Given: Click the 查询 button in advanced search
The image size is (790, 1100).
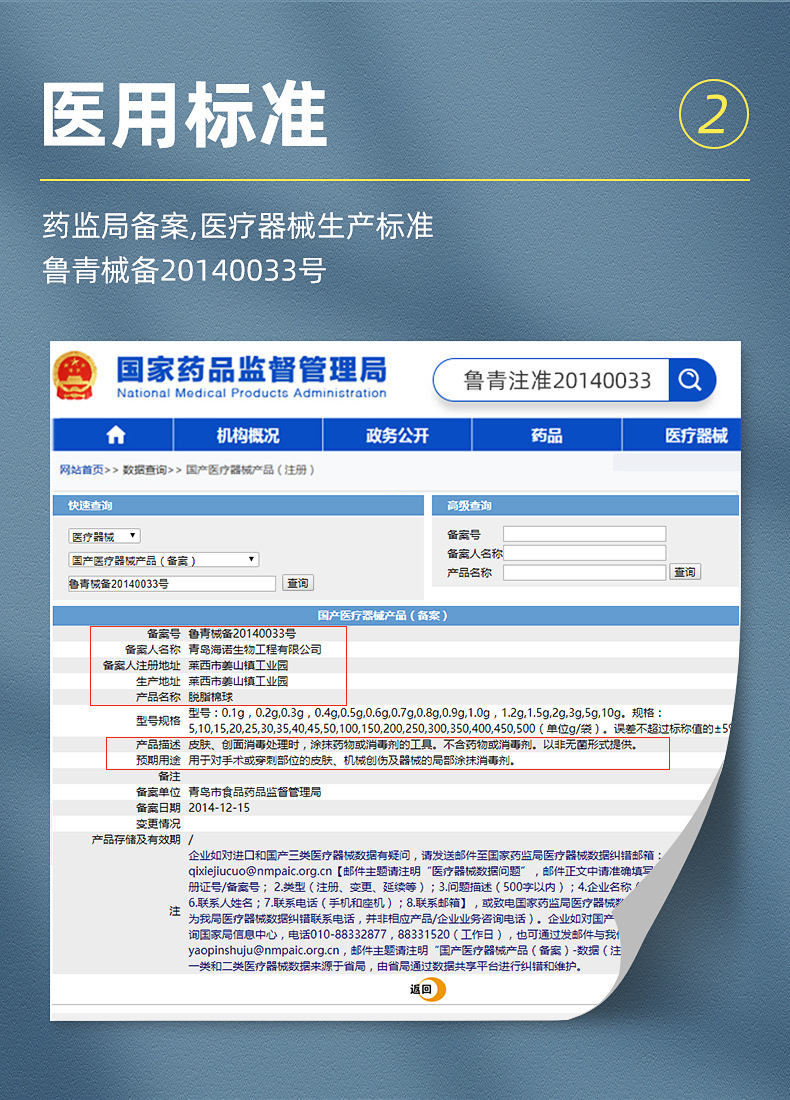Looking at the screenshot, I should tap(685, 572).
